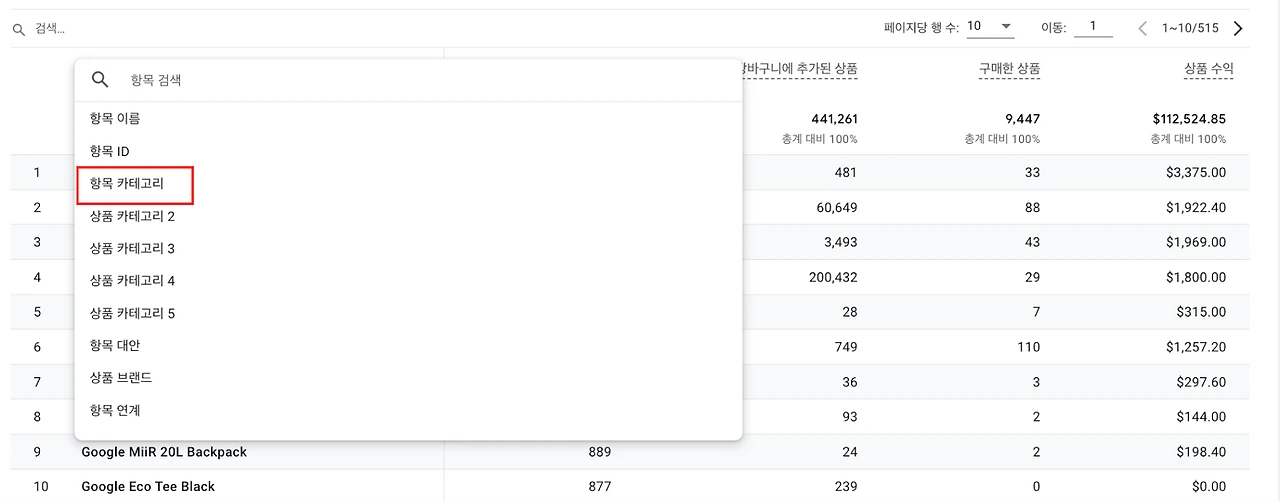Image resolution: width=1280 pixels, height=502 pixels.
Task: Open the rows per page dropdown showing 10
Action: pos(991,27)
